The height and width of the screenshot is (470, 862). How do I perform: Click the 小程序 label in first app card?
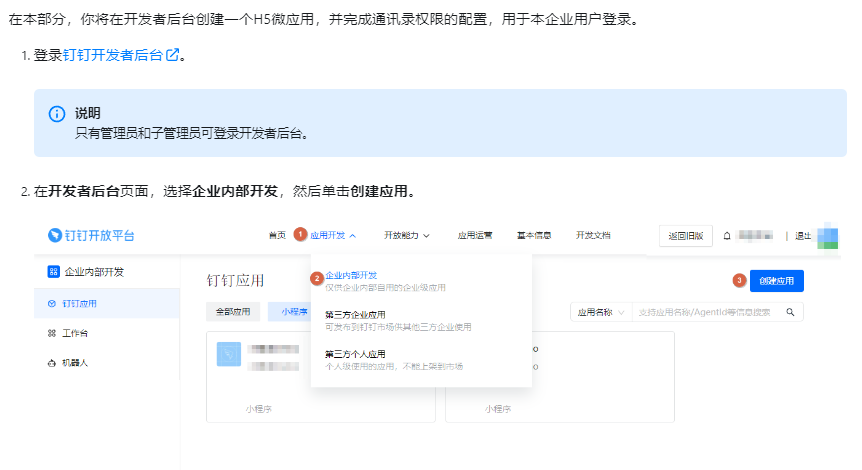(258, 409)
